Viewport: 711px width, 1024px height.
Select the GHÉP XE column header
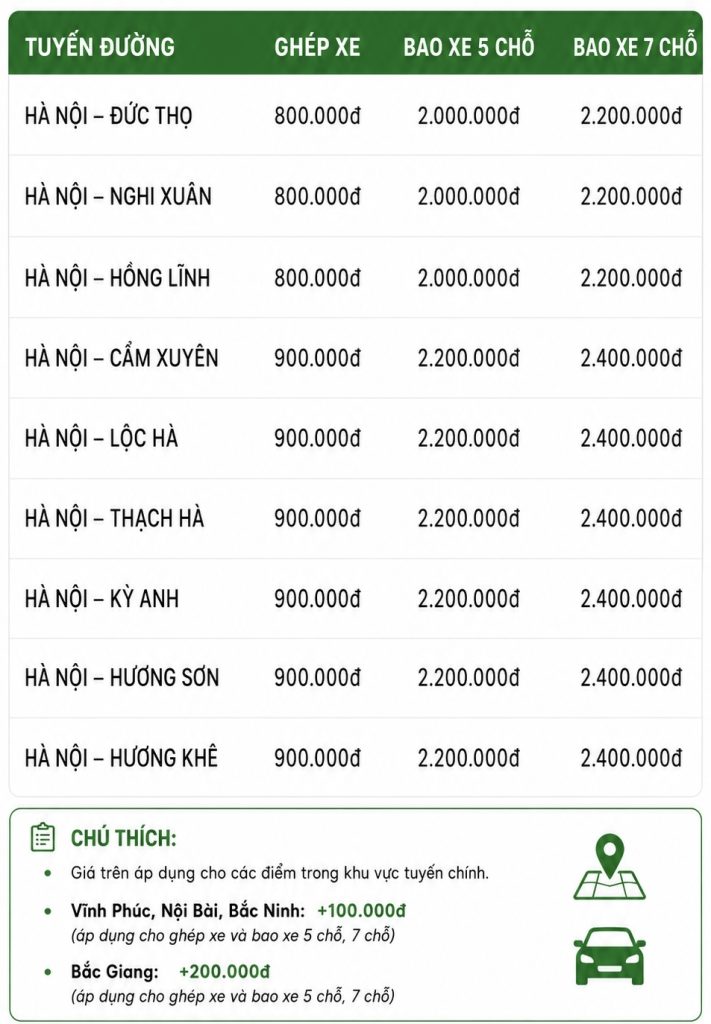(x=317, y=47)
